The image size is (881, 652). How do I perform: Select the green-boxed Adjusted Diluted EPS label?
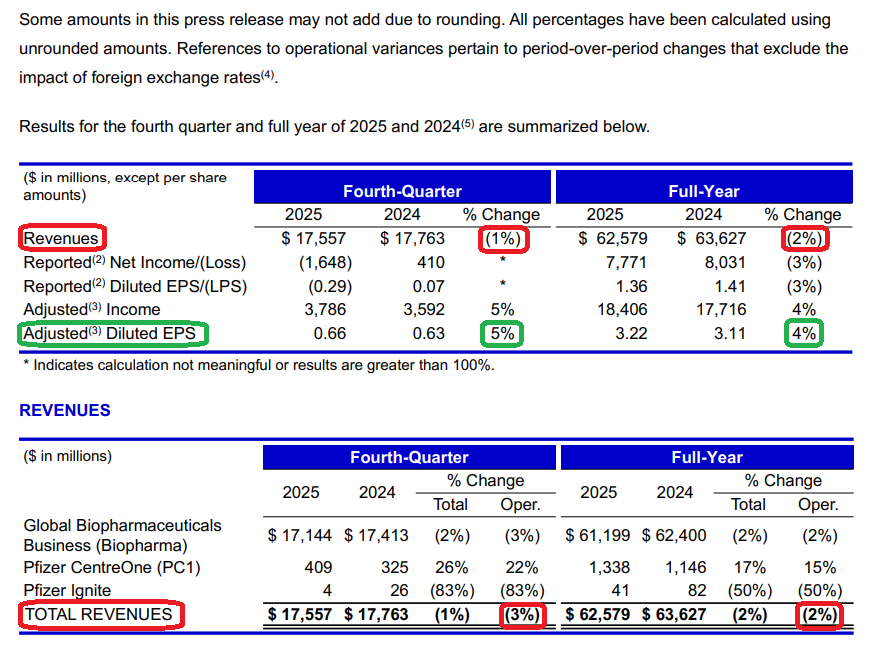[x=113, y=334]
